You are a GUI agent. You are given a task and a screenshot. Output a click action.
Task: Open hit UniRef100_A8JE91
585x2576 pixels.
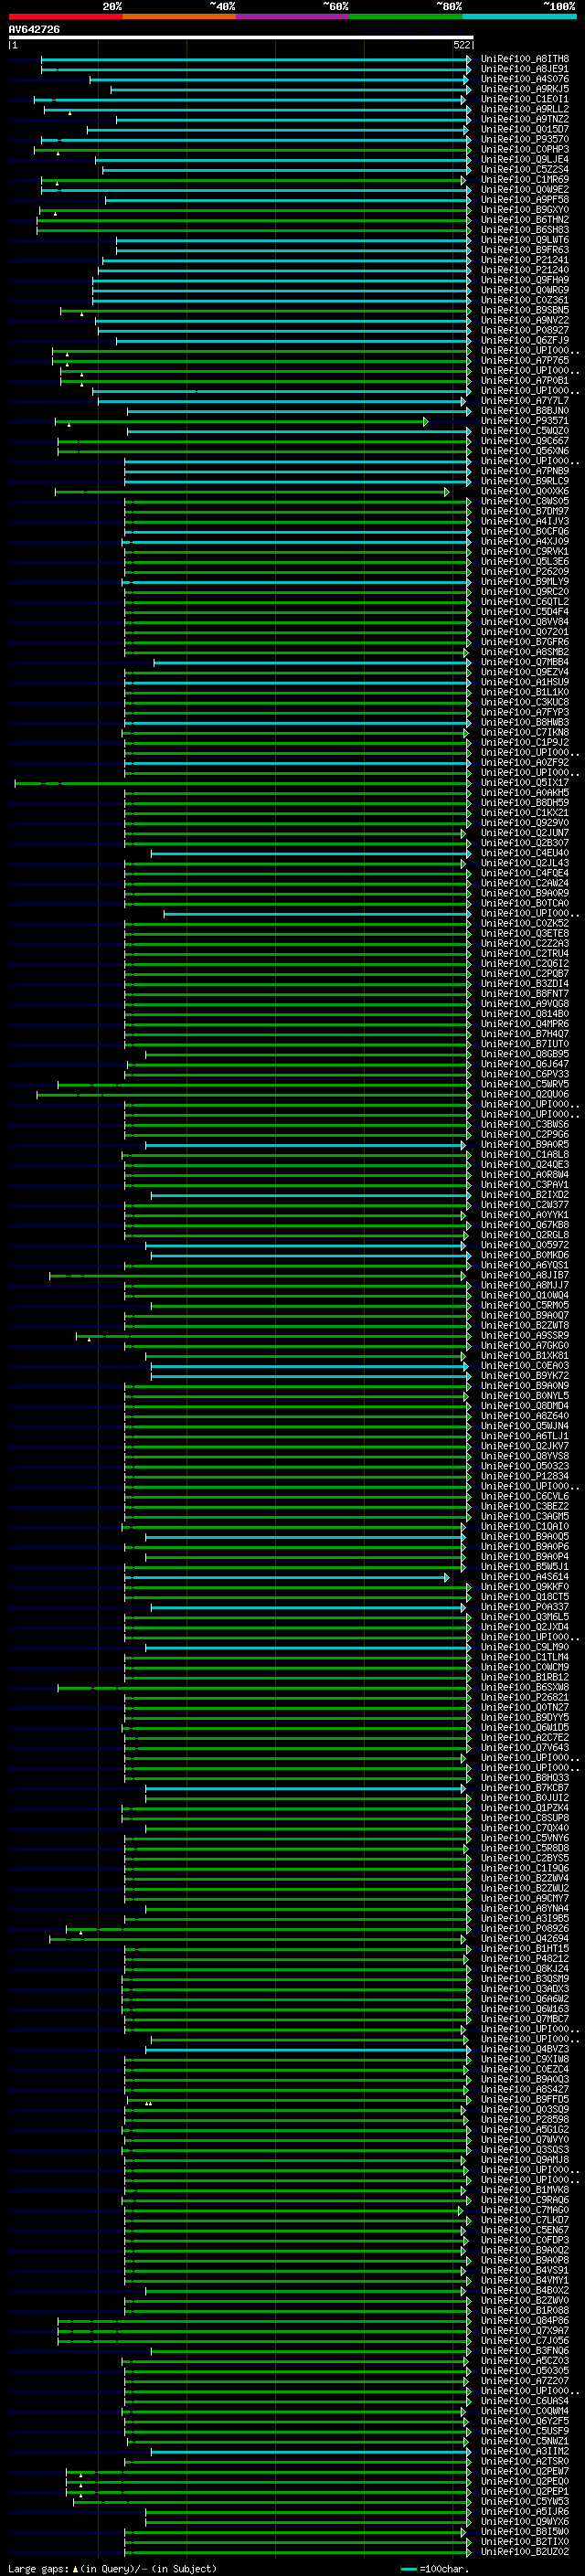(525, 69)
